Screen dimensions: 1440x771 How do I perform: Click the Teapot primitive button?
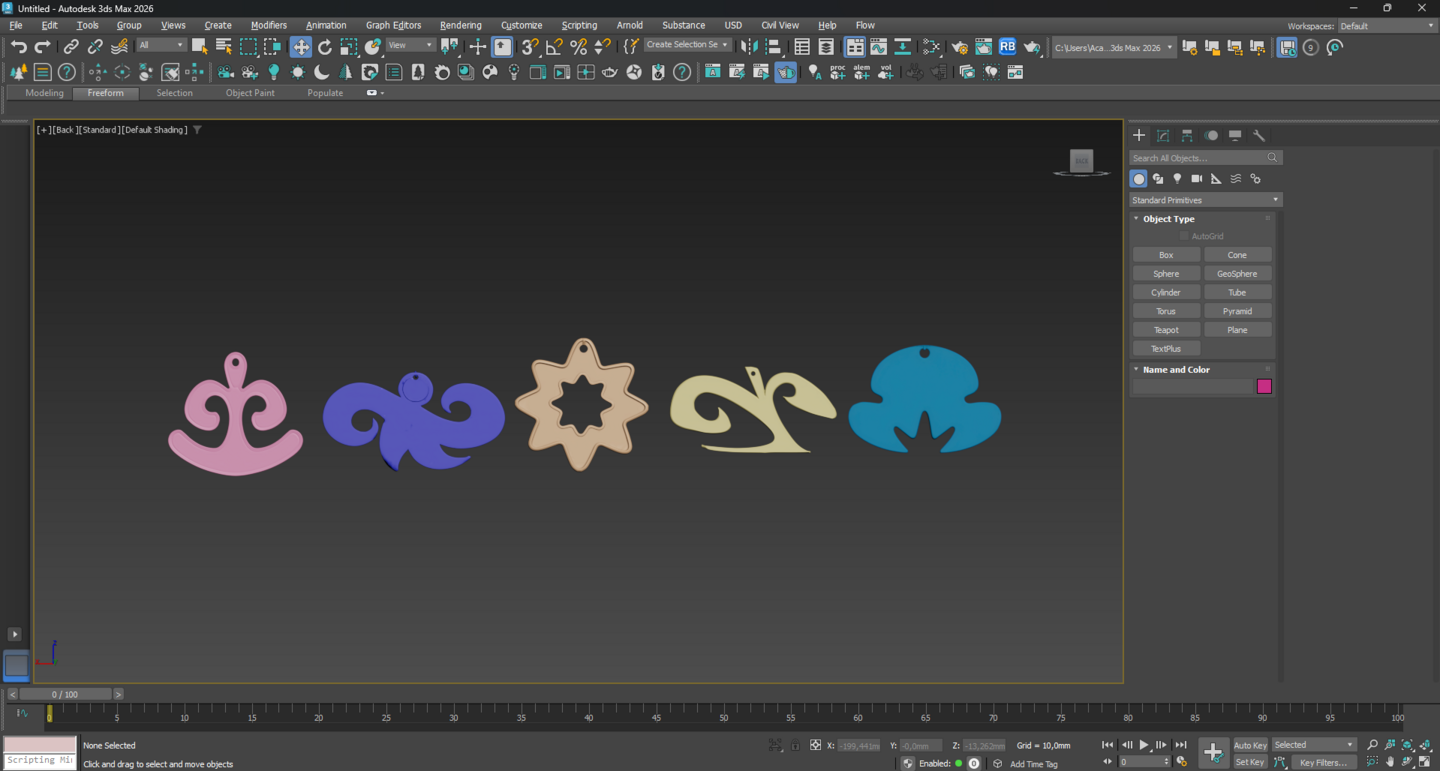click(1166, 330)
